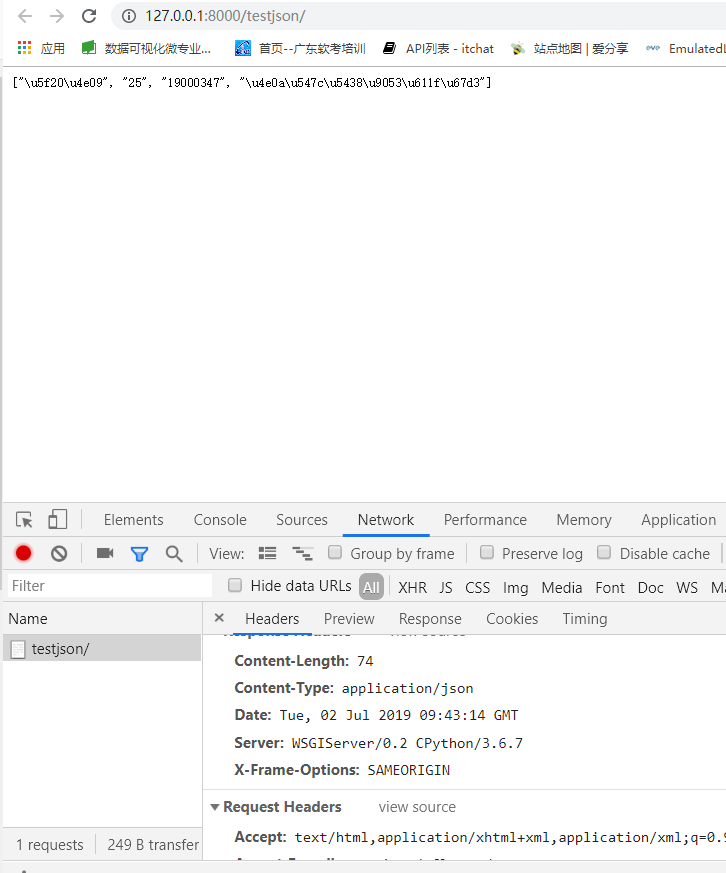726x873 pixels.
Task: Use large request rows view
Action: (x=267, y=553)
